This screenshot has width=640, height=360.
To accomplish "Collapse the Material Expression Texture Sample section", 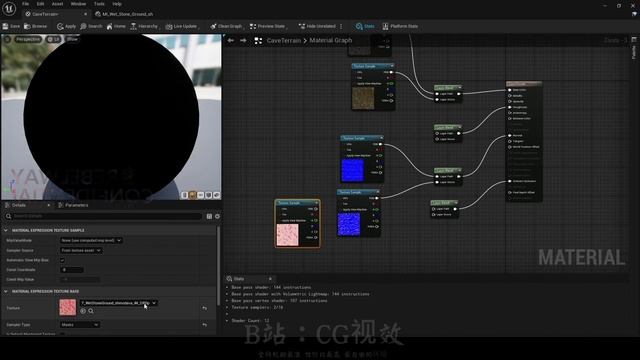I will click(x=6, y=230).
